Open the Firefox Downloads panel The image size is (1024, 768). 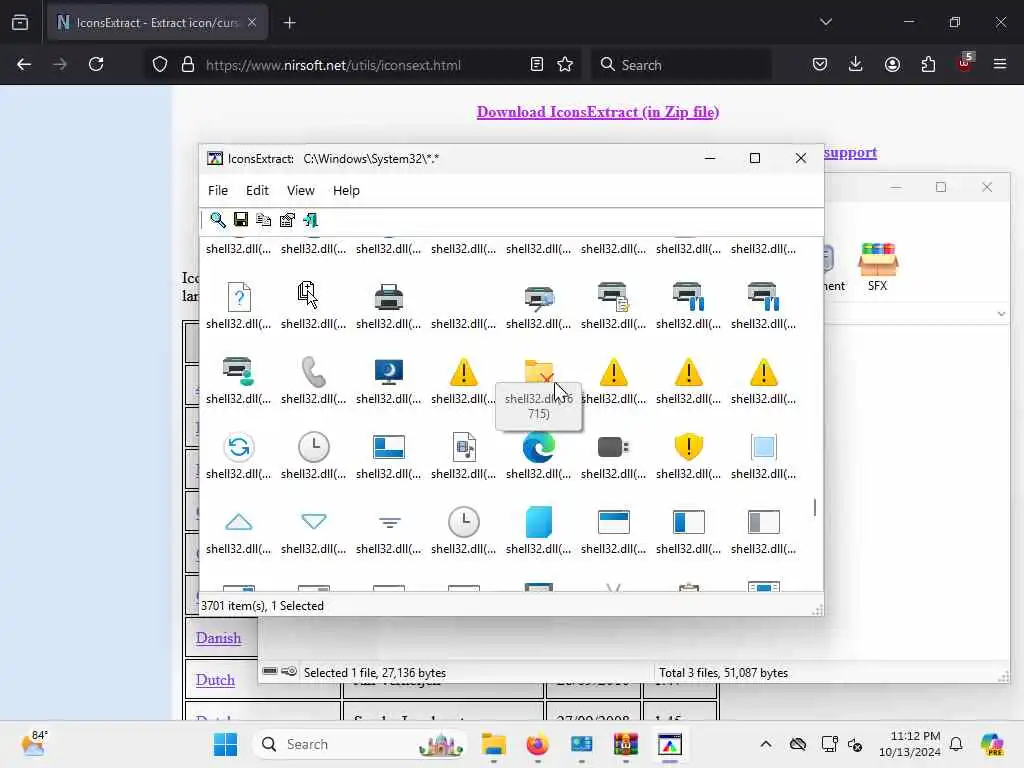pyautogui.click(x=856, y=64)
